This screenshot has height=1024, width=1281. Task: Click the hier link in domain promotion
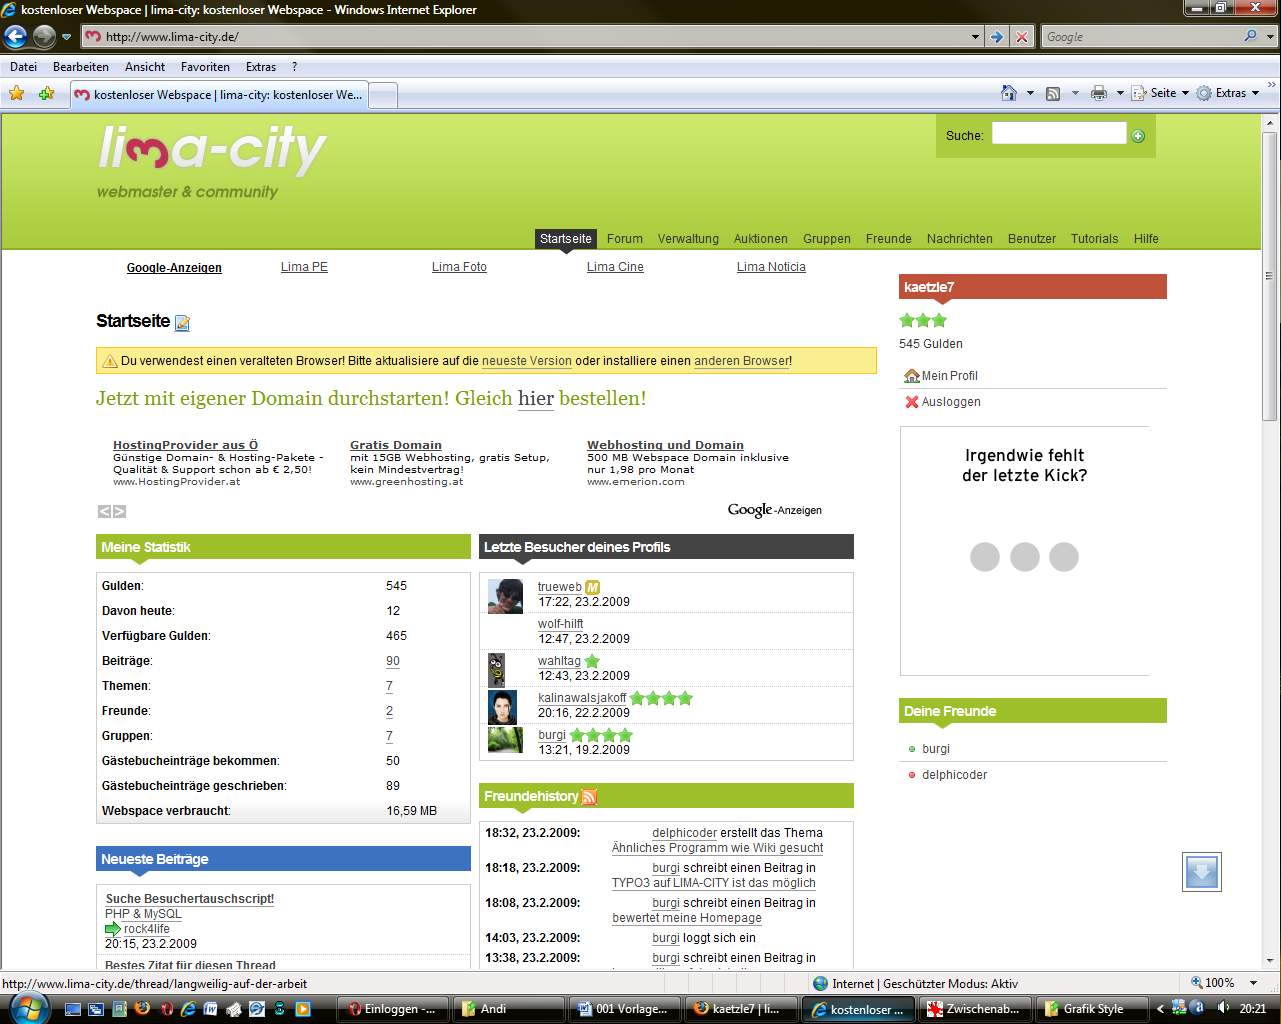pos(536,398)
